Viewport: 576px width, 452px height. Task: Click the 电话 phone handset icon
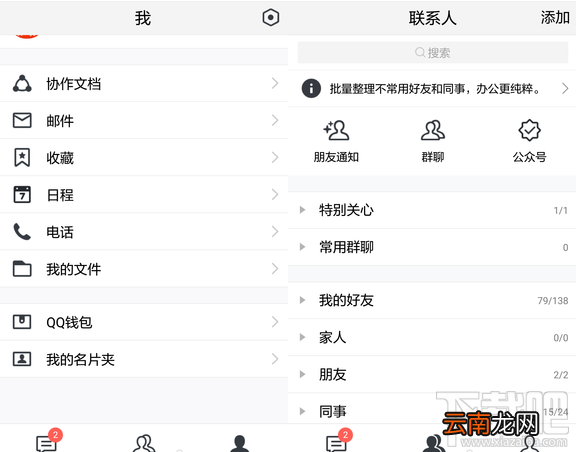click(x=22, y=232)
